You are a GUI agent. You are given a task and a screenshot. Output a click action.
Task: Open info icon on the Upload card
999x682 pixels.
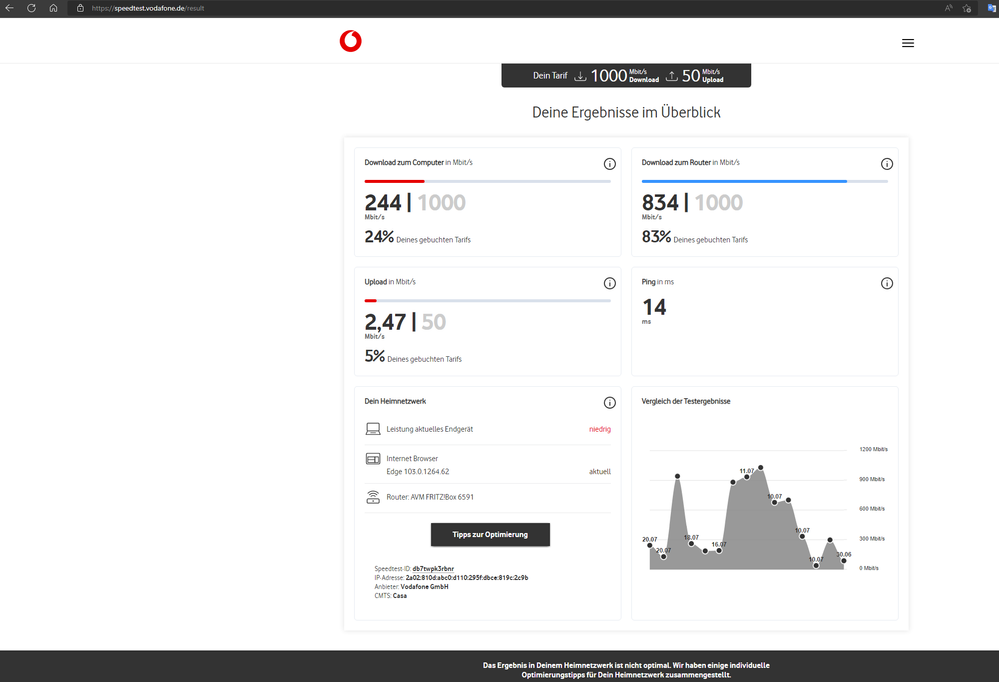609,283
